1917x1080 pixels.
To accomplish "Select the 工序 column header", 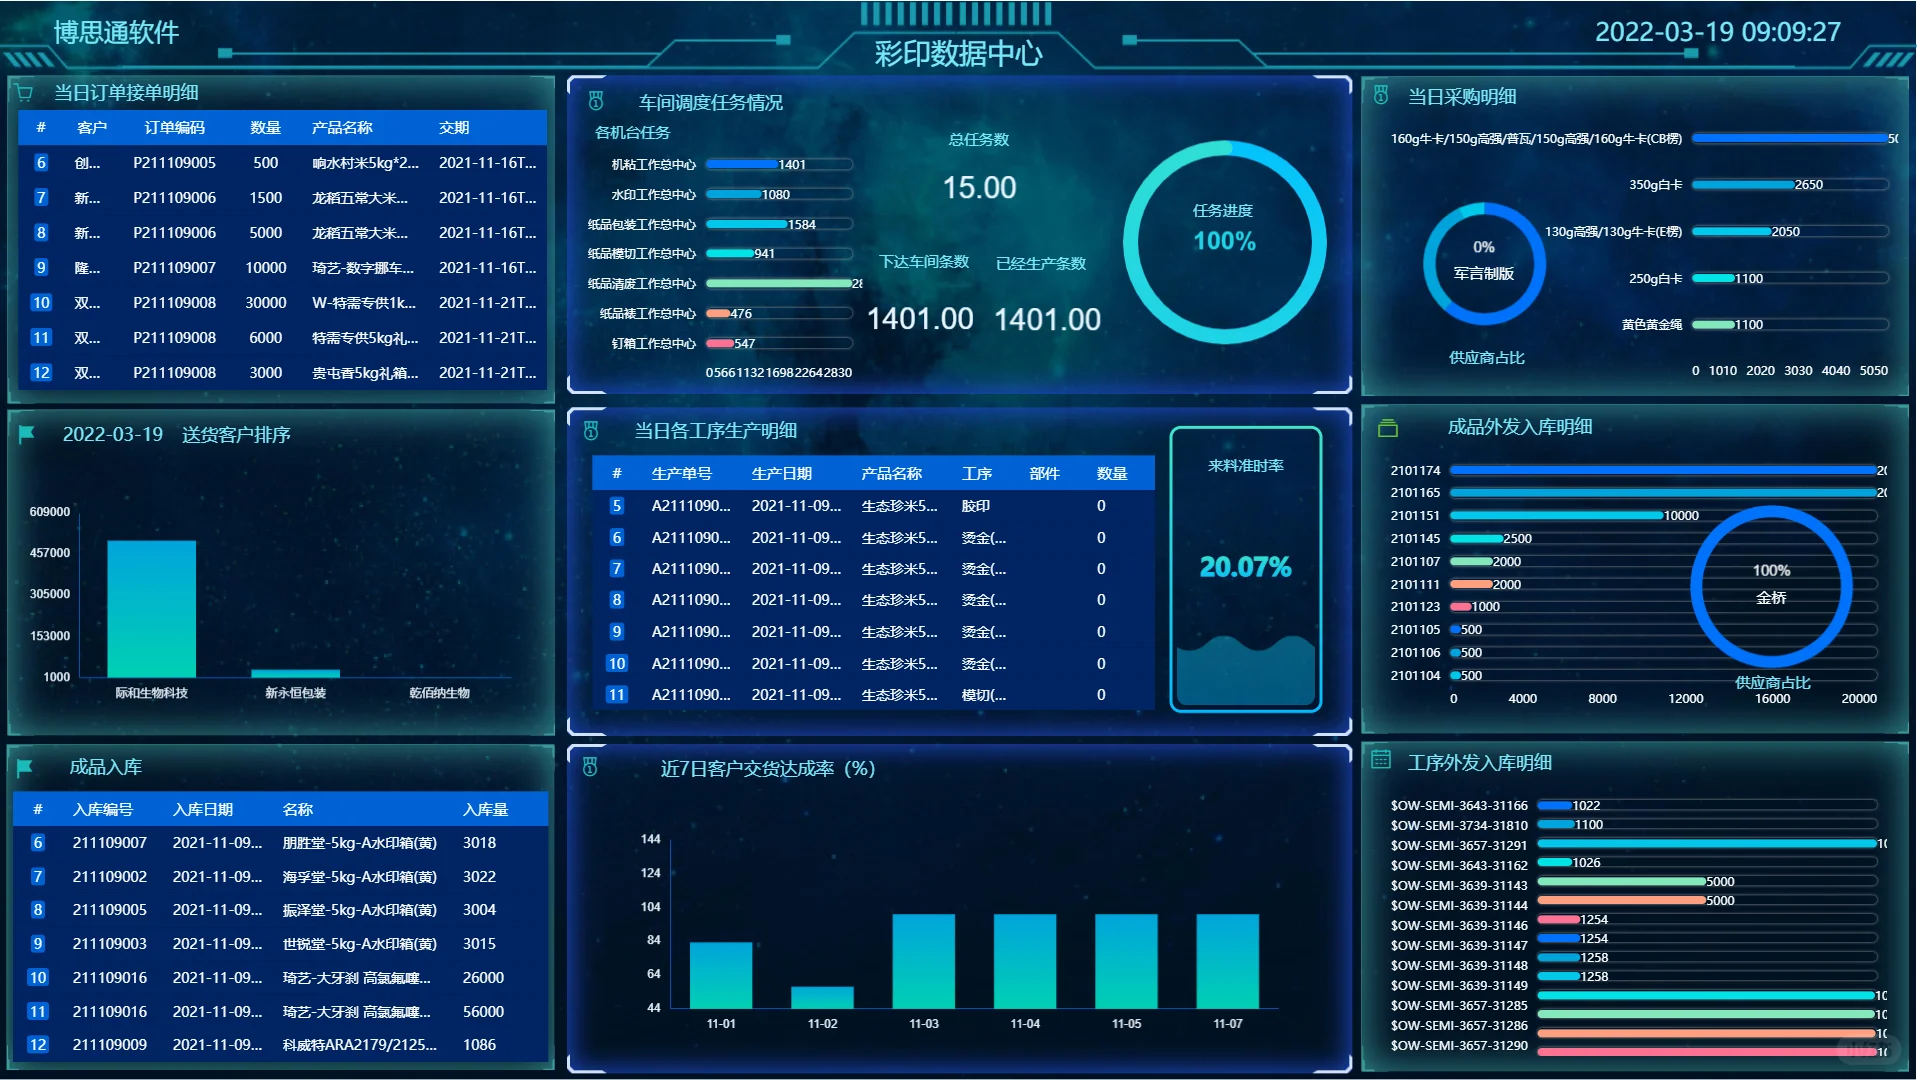I will [977, 474].
